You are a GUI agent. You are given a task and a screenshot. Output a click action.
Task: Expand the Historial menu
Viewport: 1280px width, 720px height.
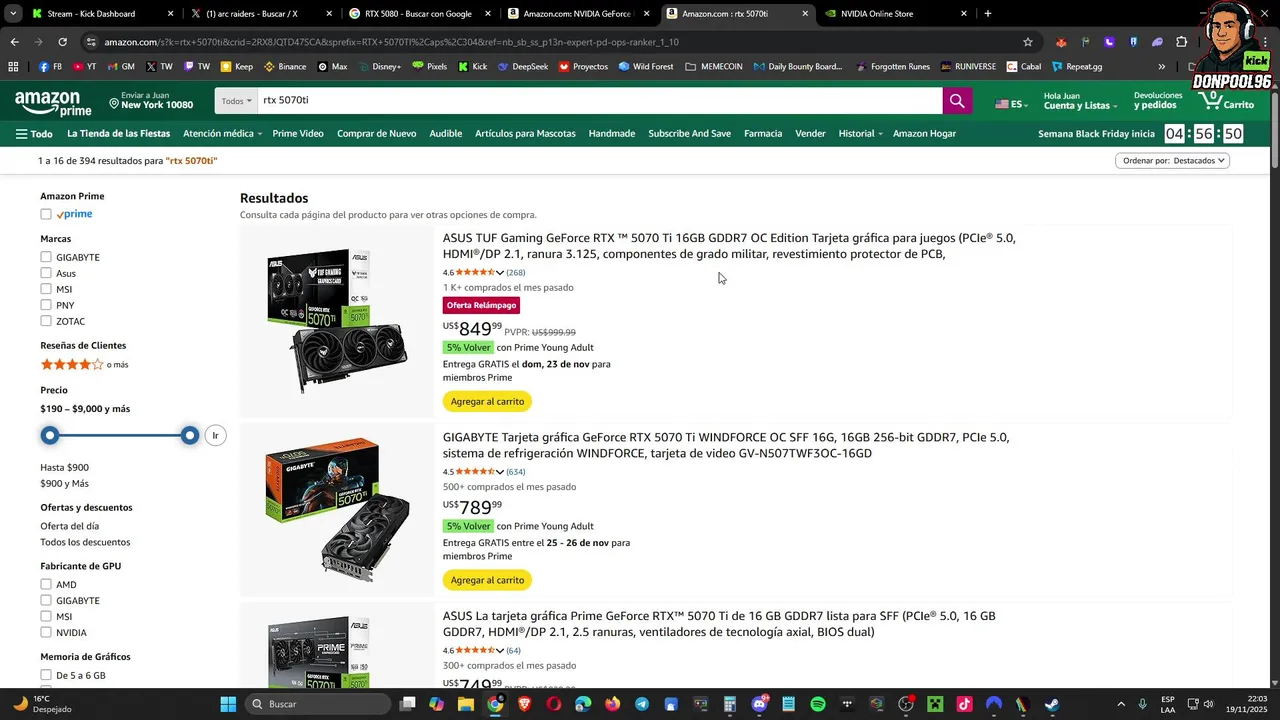[x=861, y=133]
